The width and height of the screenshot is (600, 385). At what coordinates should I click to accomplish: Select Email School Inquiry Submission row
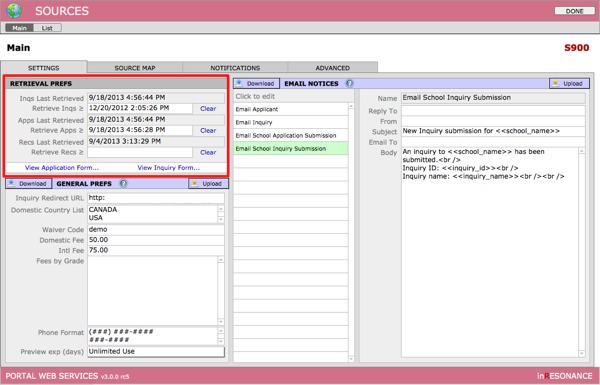pos(291,148)
